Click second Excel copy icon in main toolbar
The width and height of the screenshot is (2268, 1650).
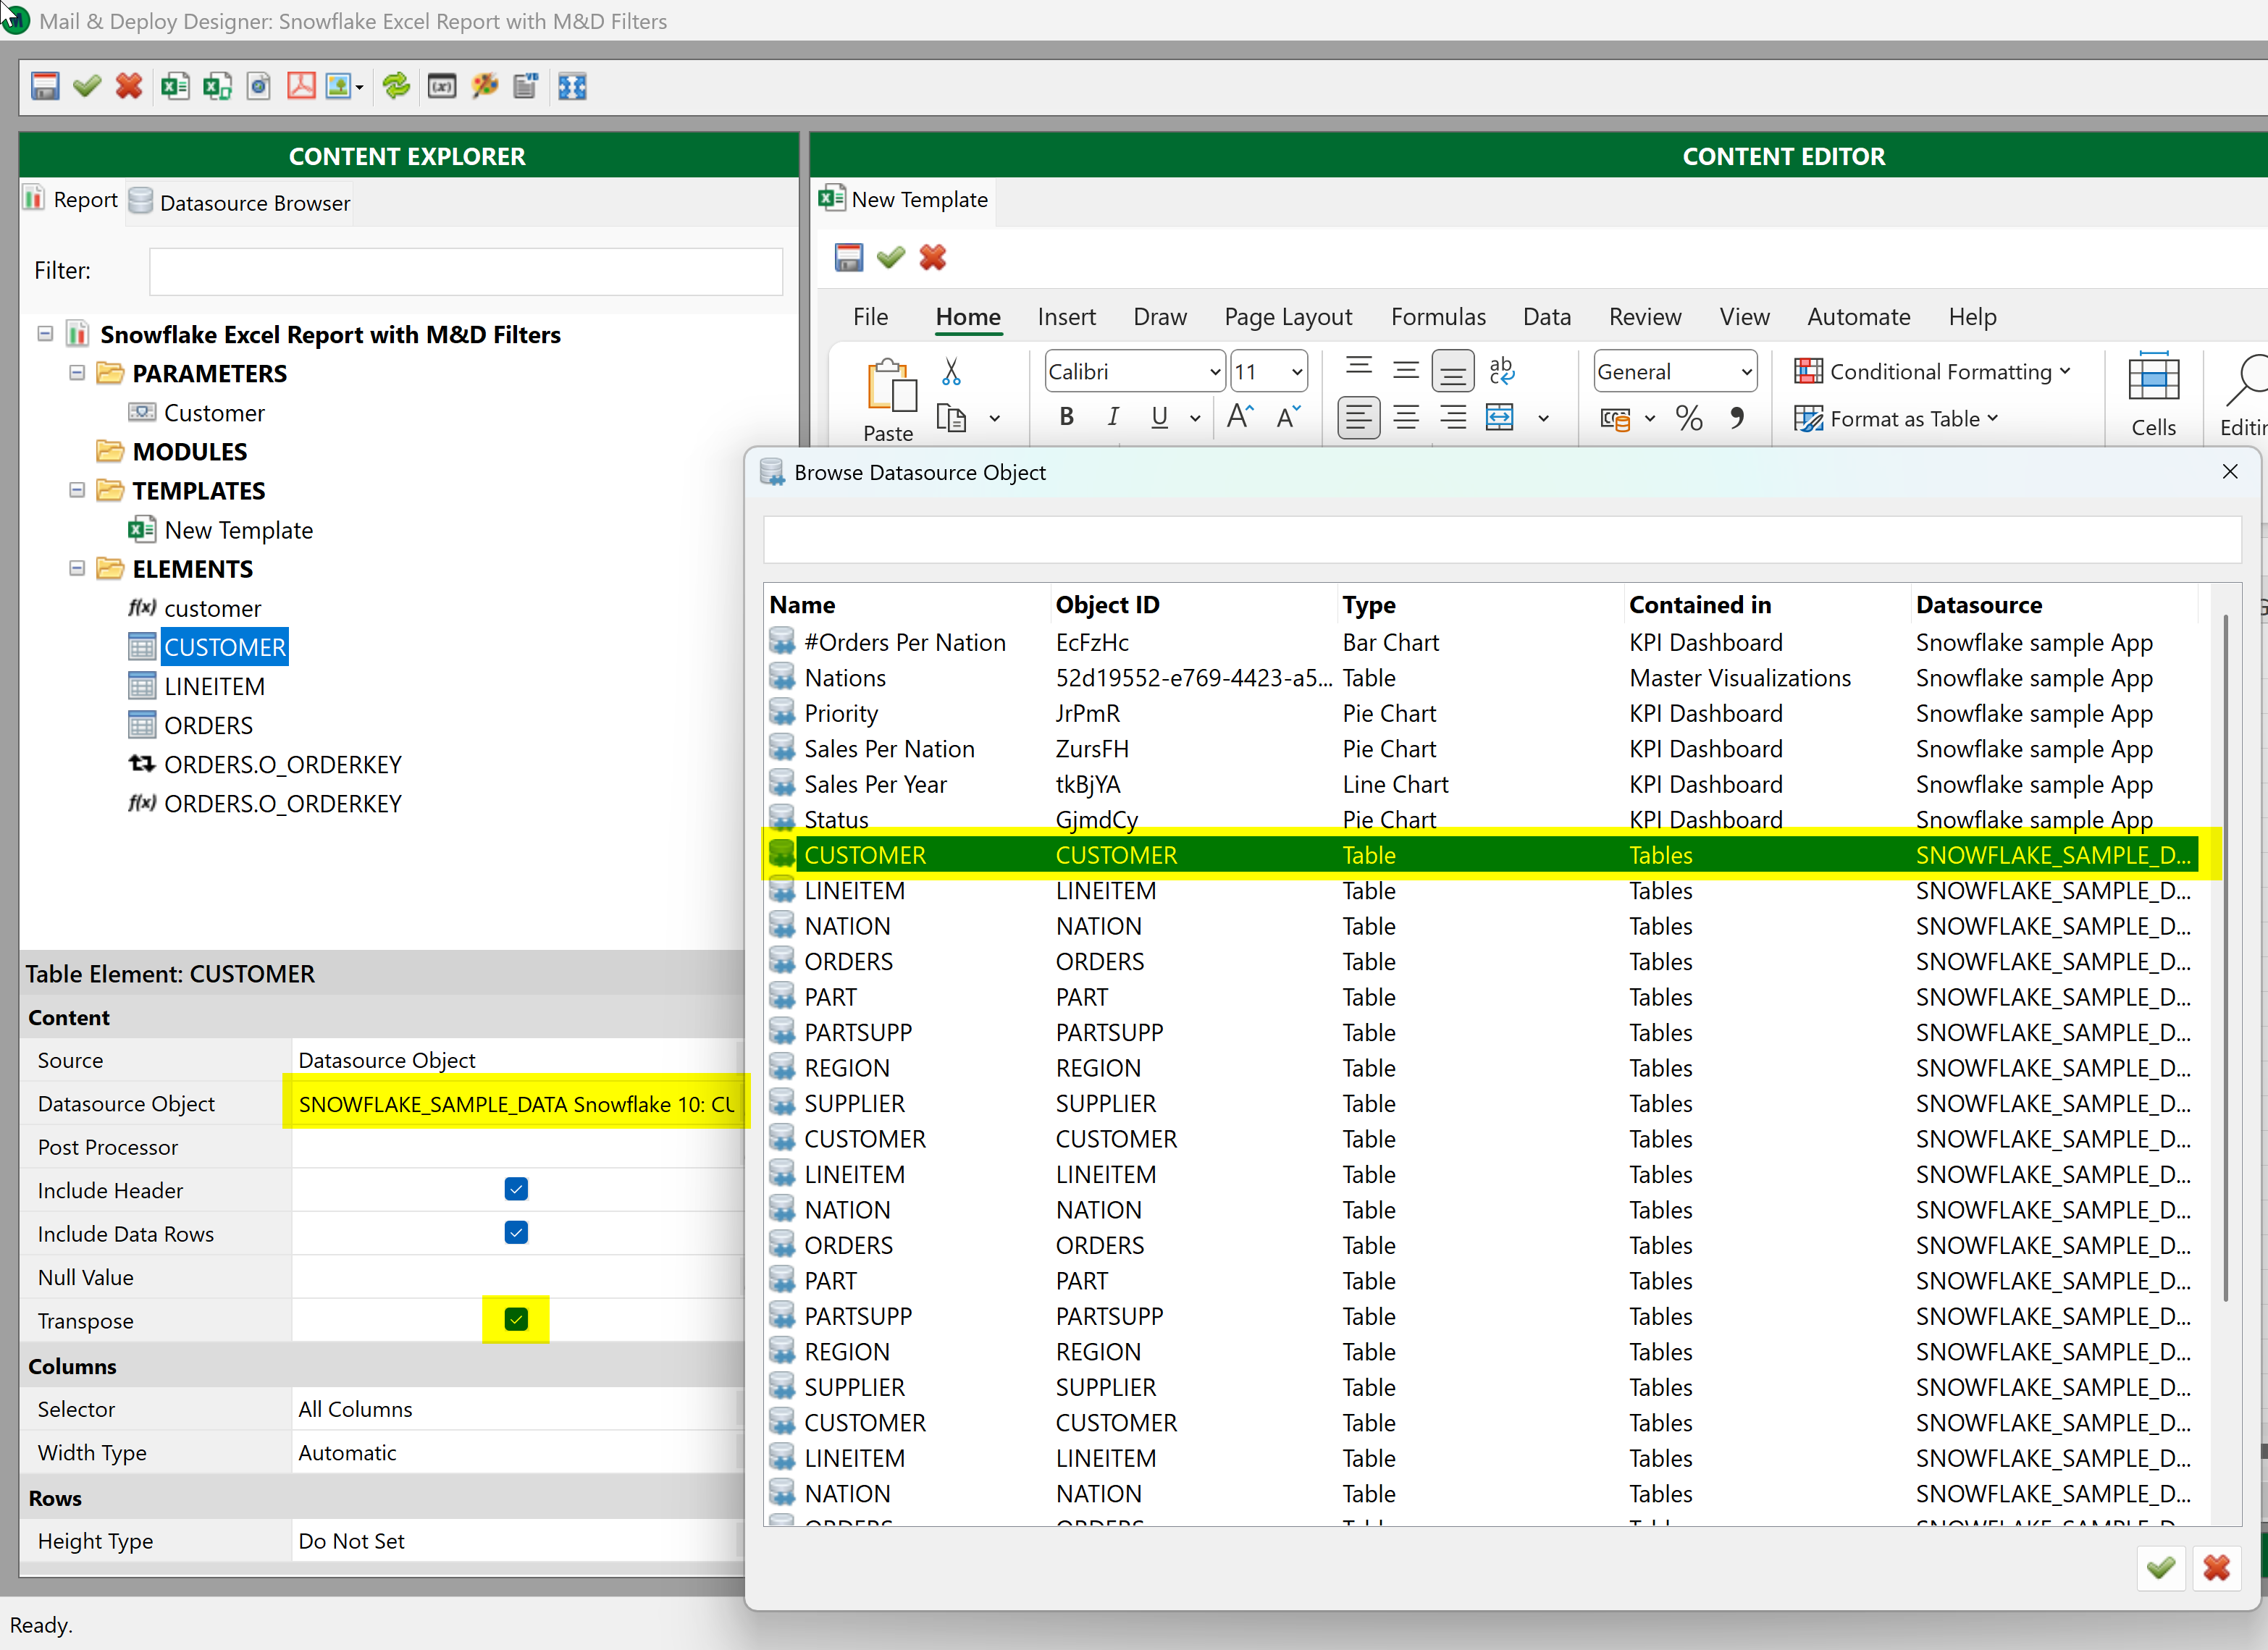[x=217, y=86]
